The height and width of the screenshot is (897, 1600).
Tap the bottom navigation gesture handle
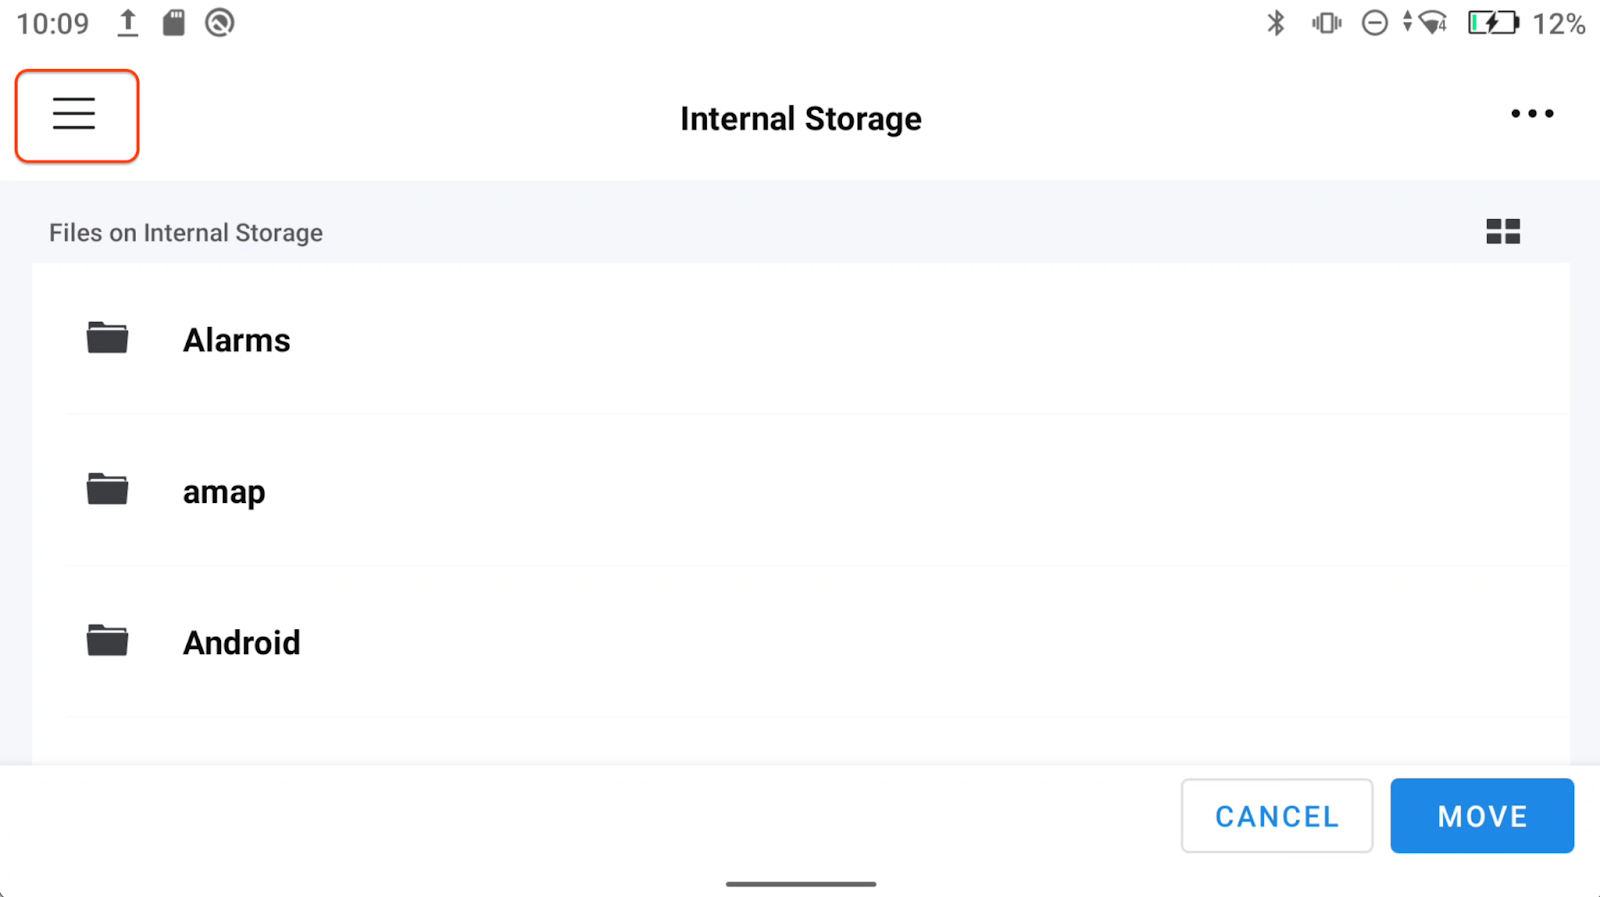800,884
